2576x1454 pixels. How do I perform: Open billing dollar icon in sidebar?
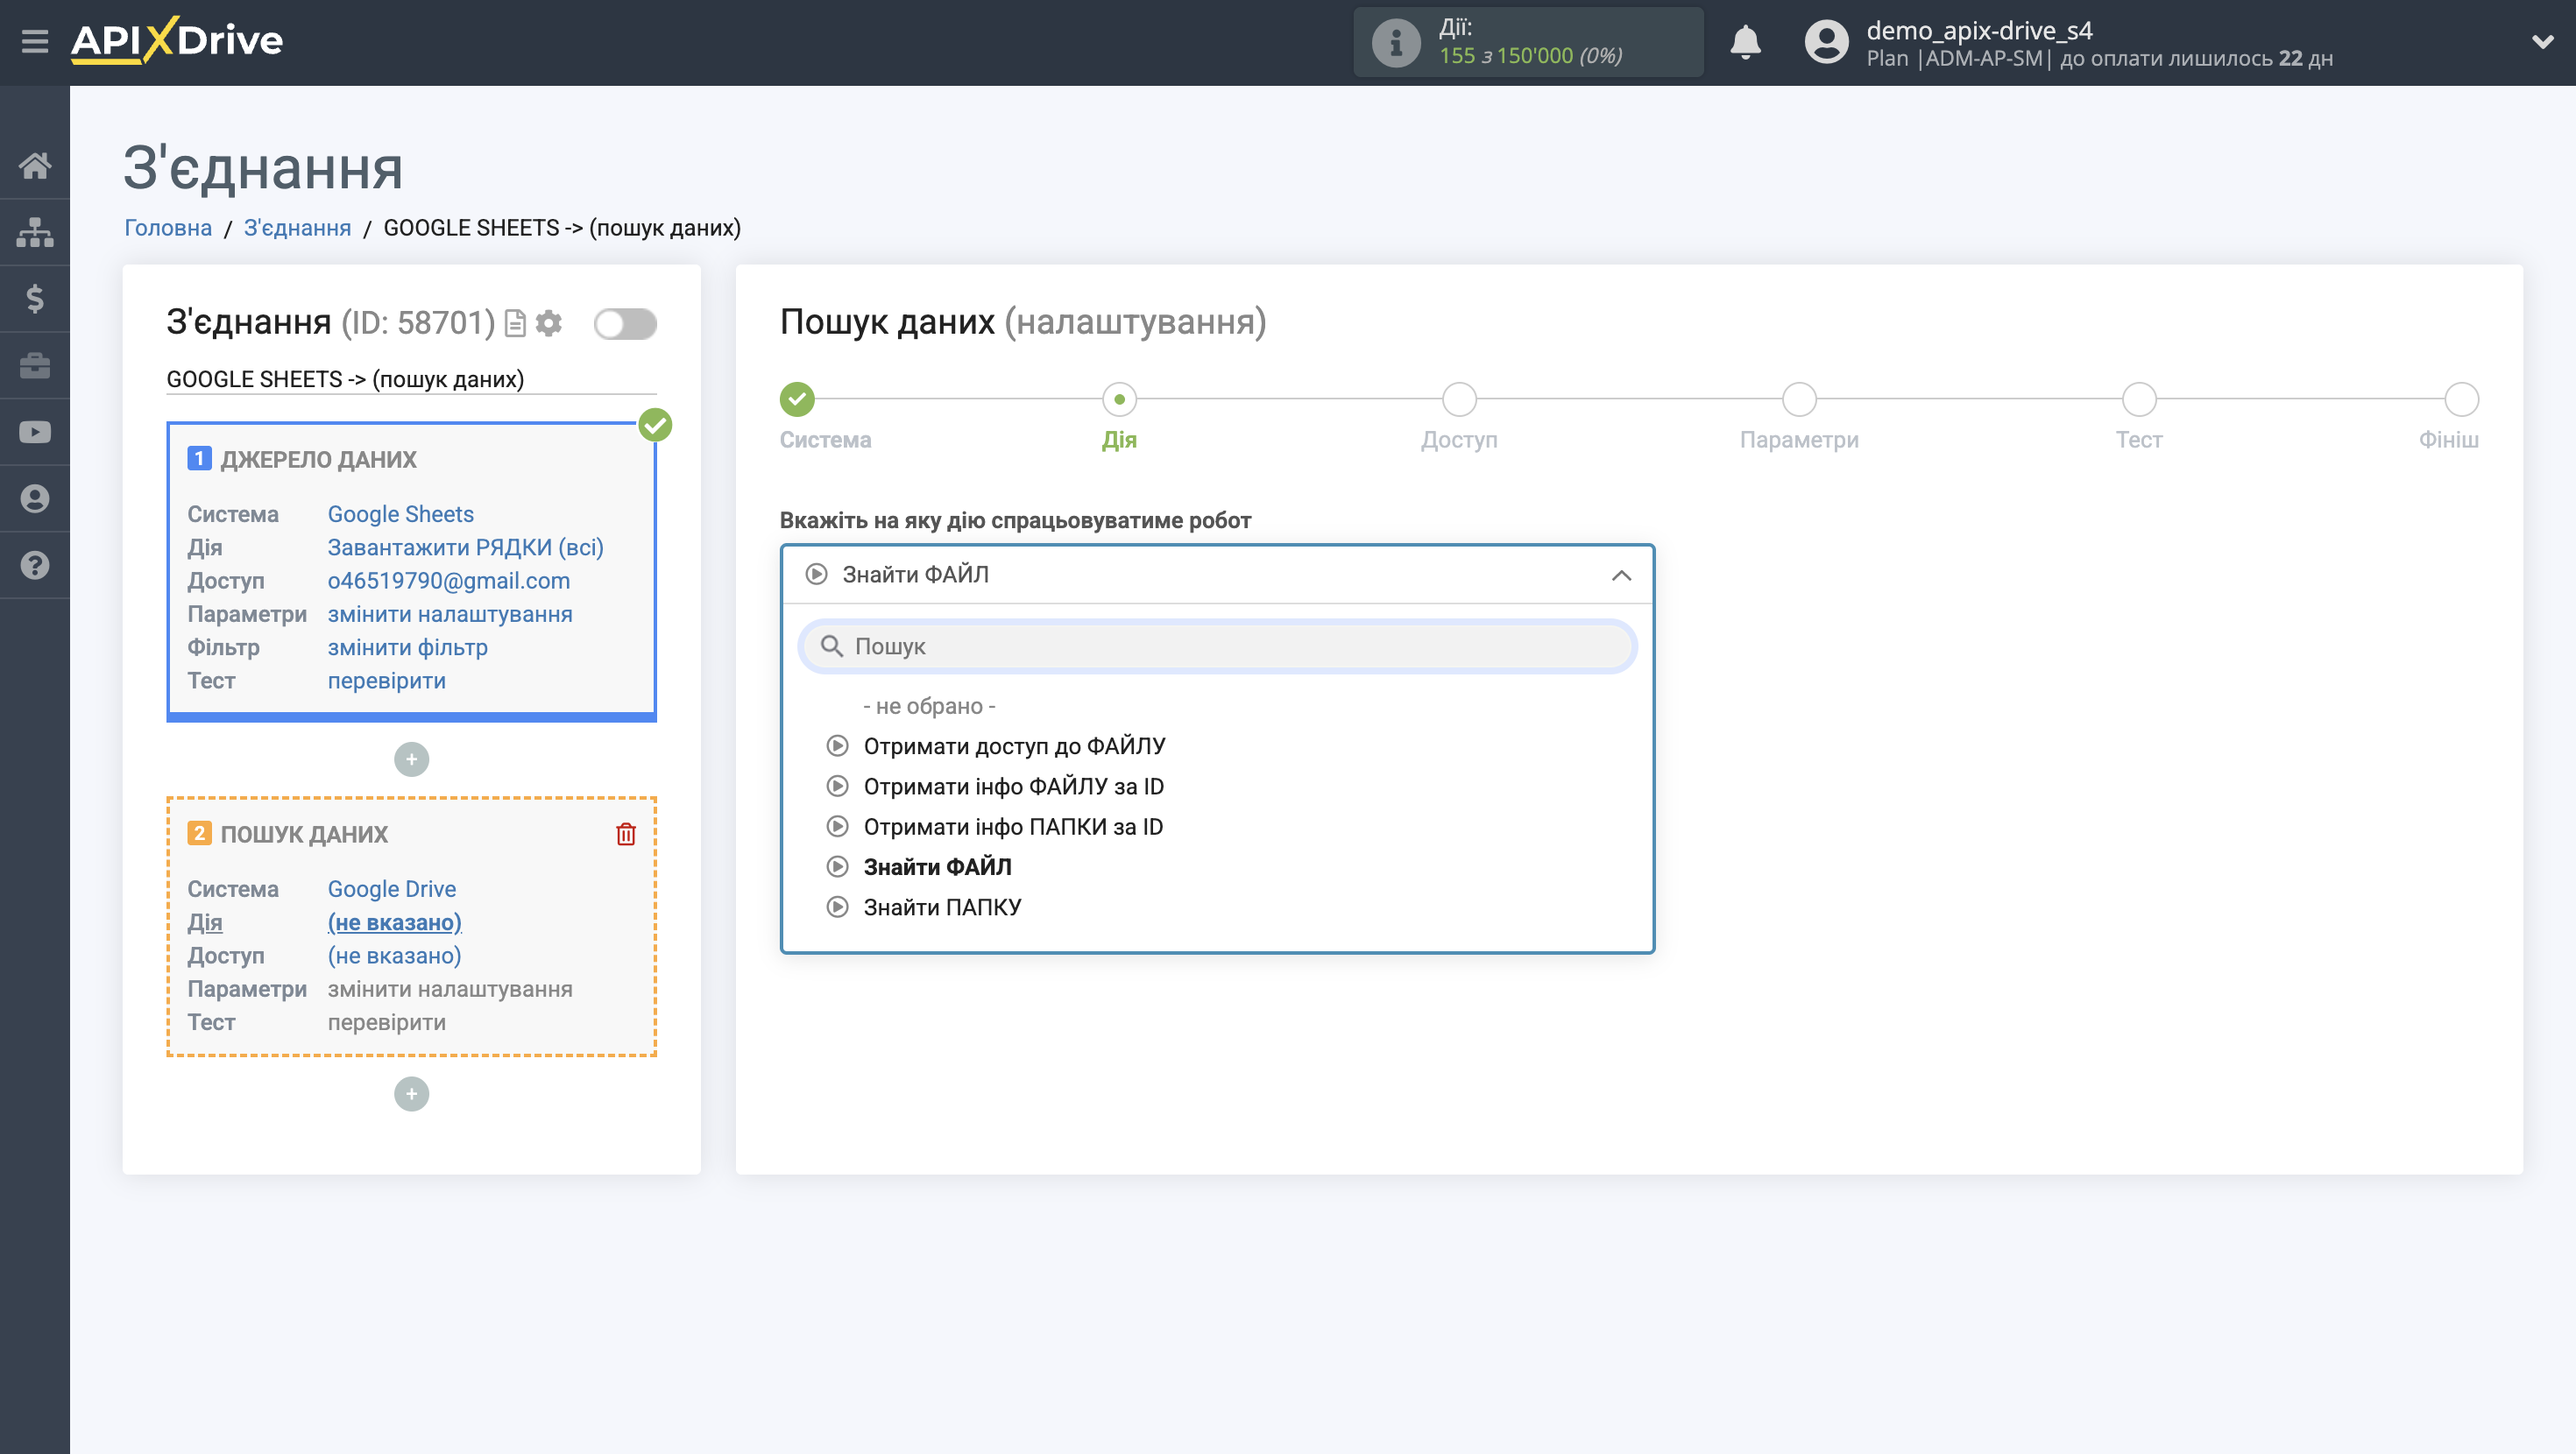click(35, 299)
